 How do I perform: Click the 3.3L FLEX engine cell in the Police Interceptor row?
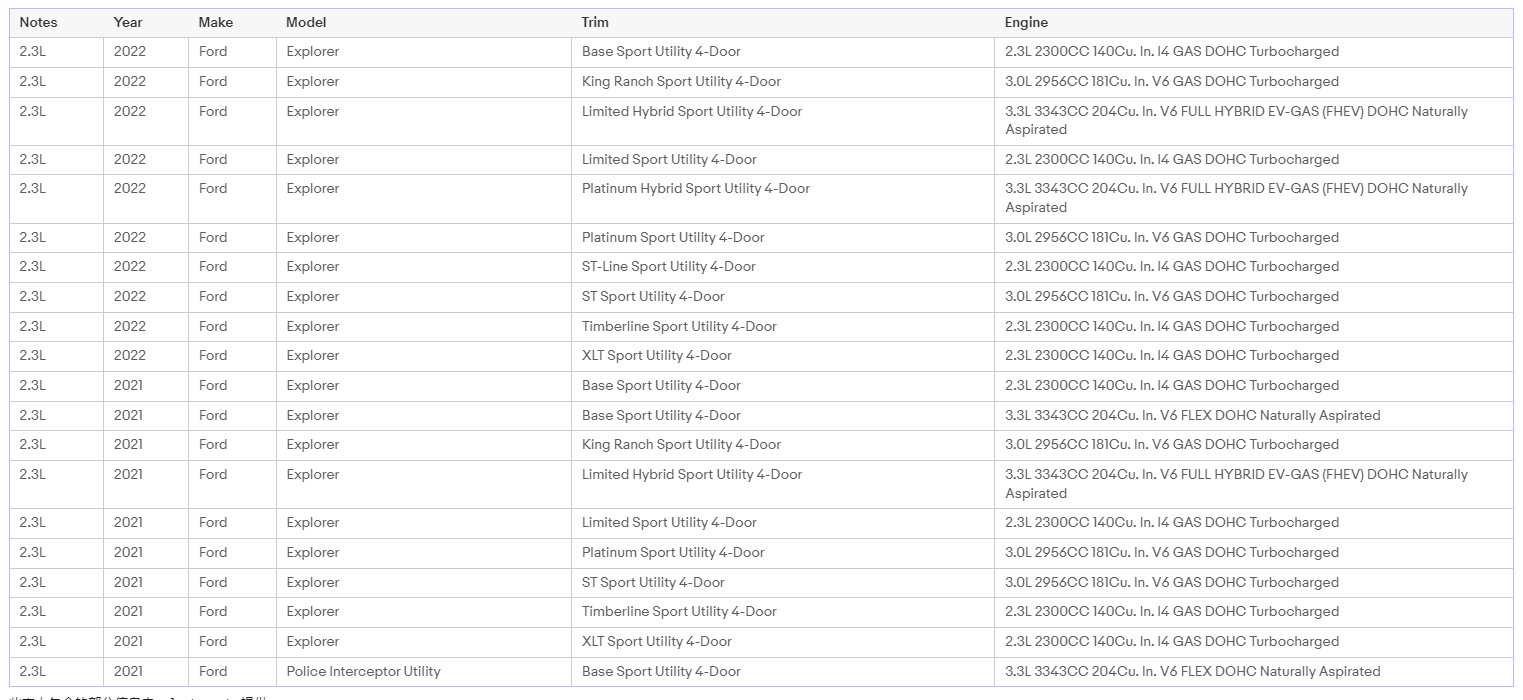click(x=1192, y=671)
